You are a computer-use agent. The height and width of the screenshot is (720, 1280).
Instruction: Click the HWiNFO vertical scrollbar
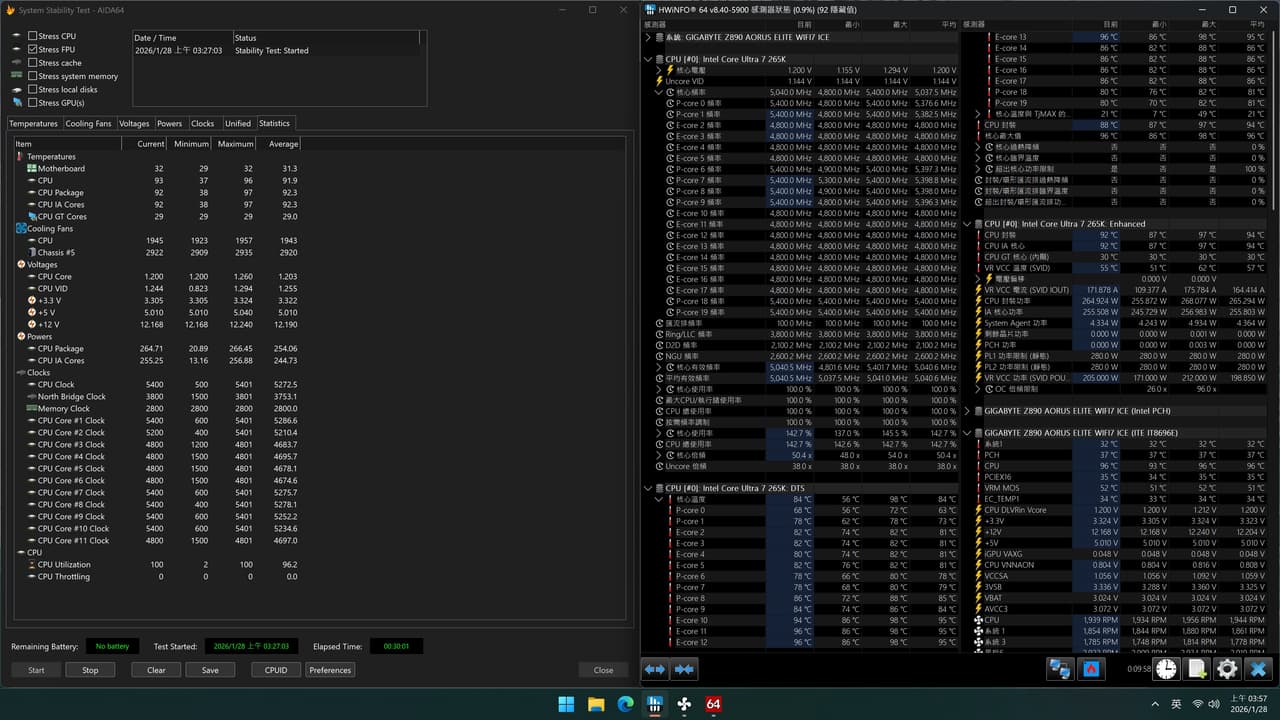[x=1273, y=340]
